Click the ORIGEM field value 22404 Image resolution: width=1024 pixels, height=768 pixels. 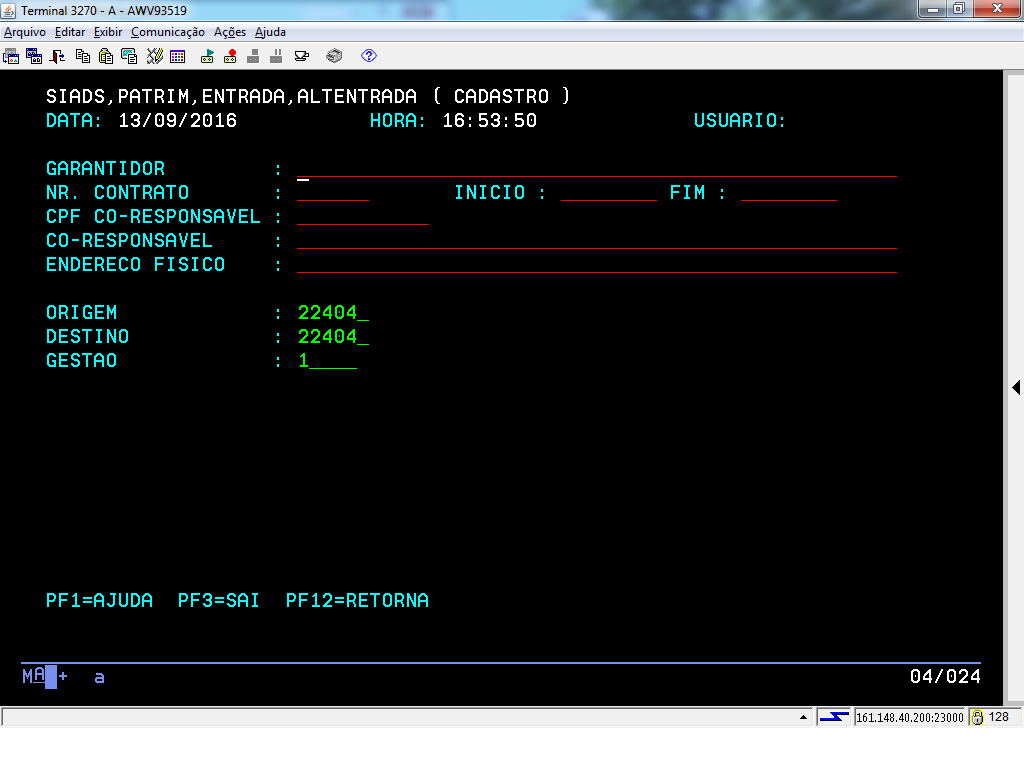(x=334, y=313)
